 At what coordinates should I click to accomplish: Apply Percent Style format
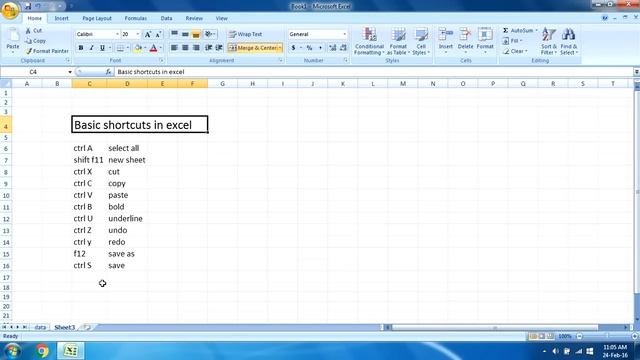(x=309, y=48)
